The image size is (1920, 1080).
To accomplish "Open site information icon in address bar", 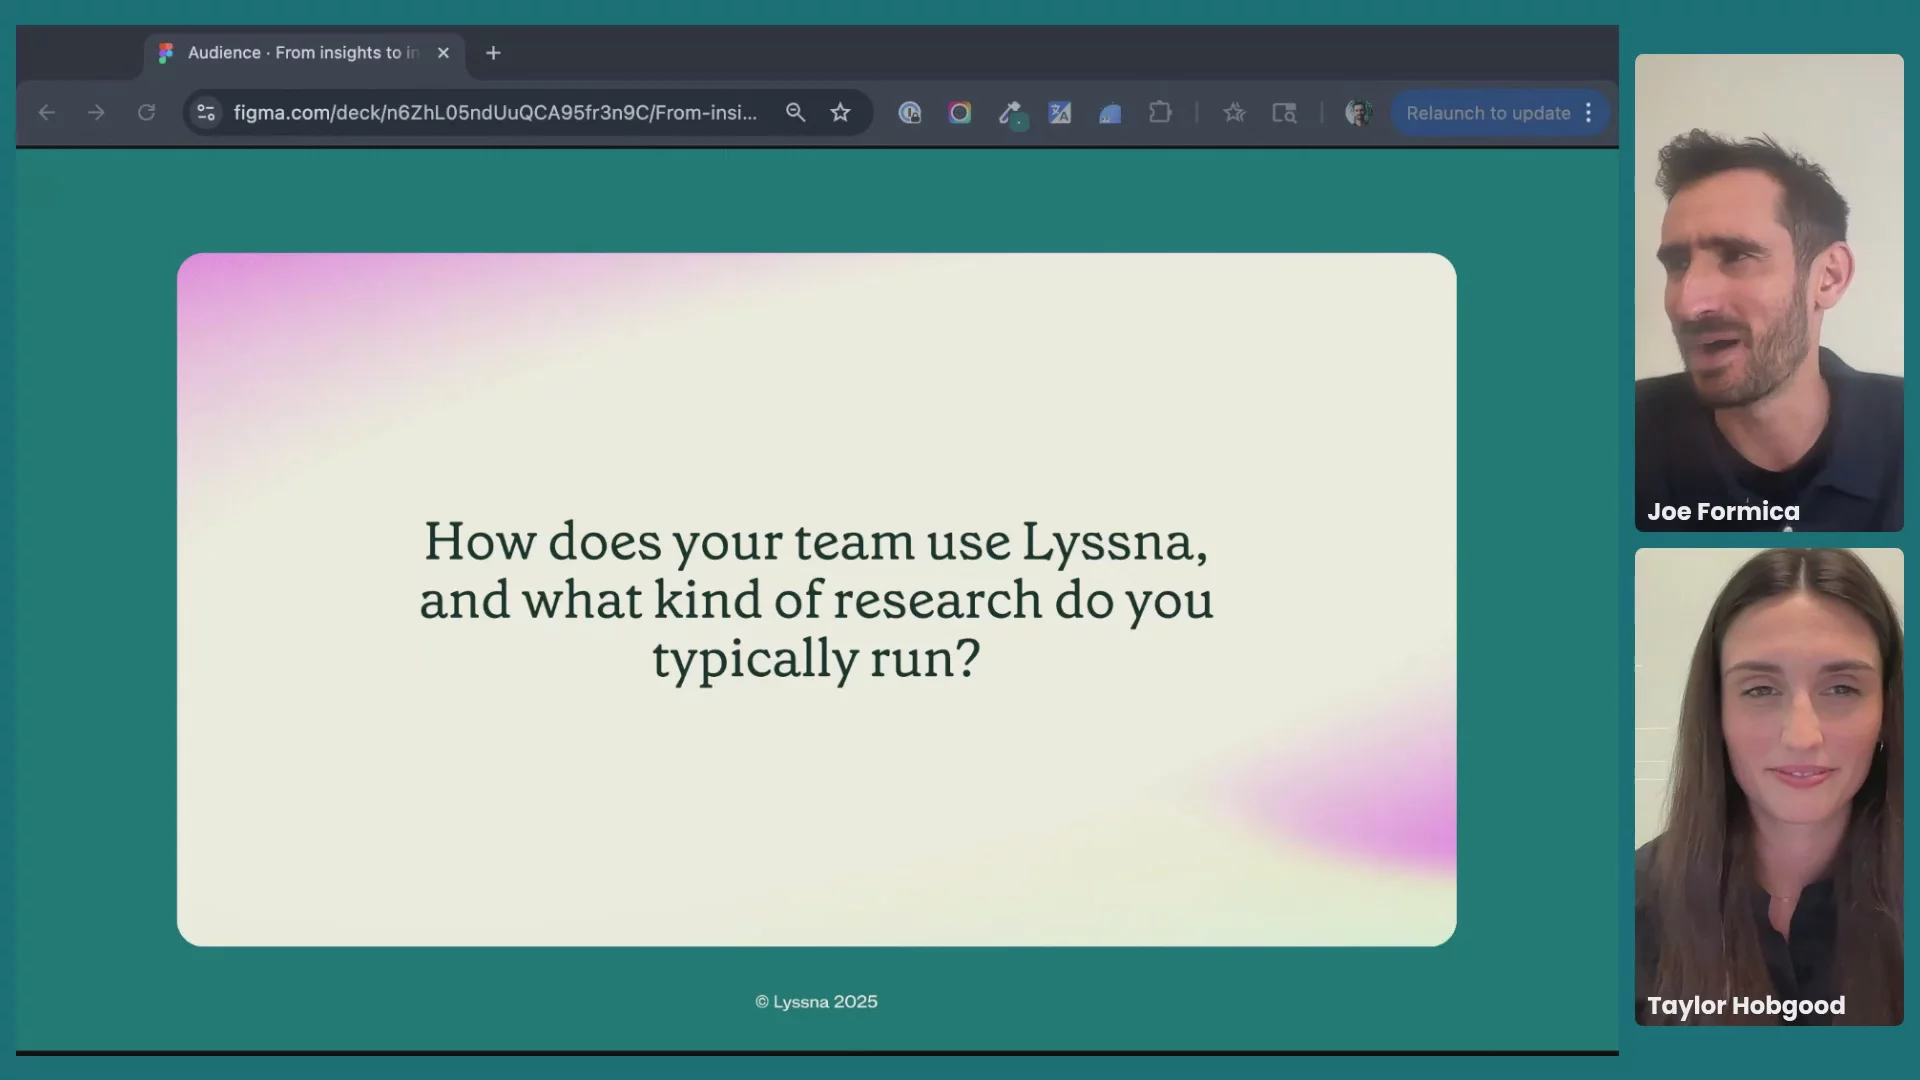I will (206, 113).
